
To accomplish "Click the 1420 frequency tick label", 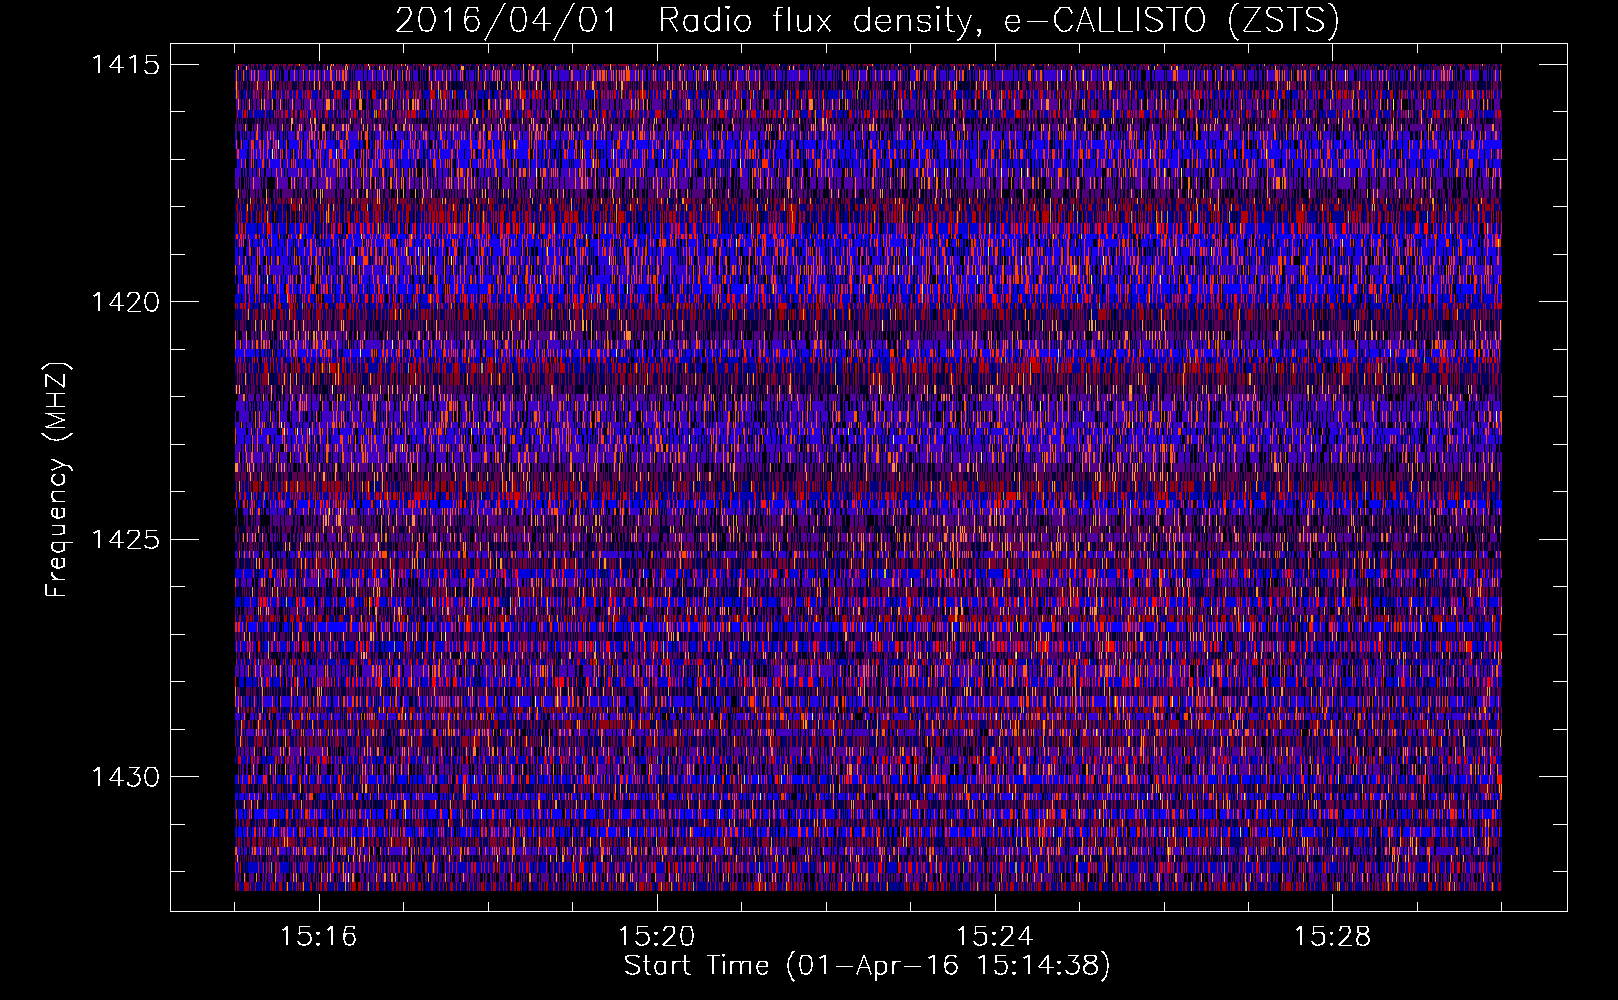I will [125, 302].
